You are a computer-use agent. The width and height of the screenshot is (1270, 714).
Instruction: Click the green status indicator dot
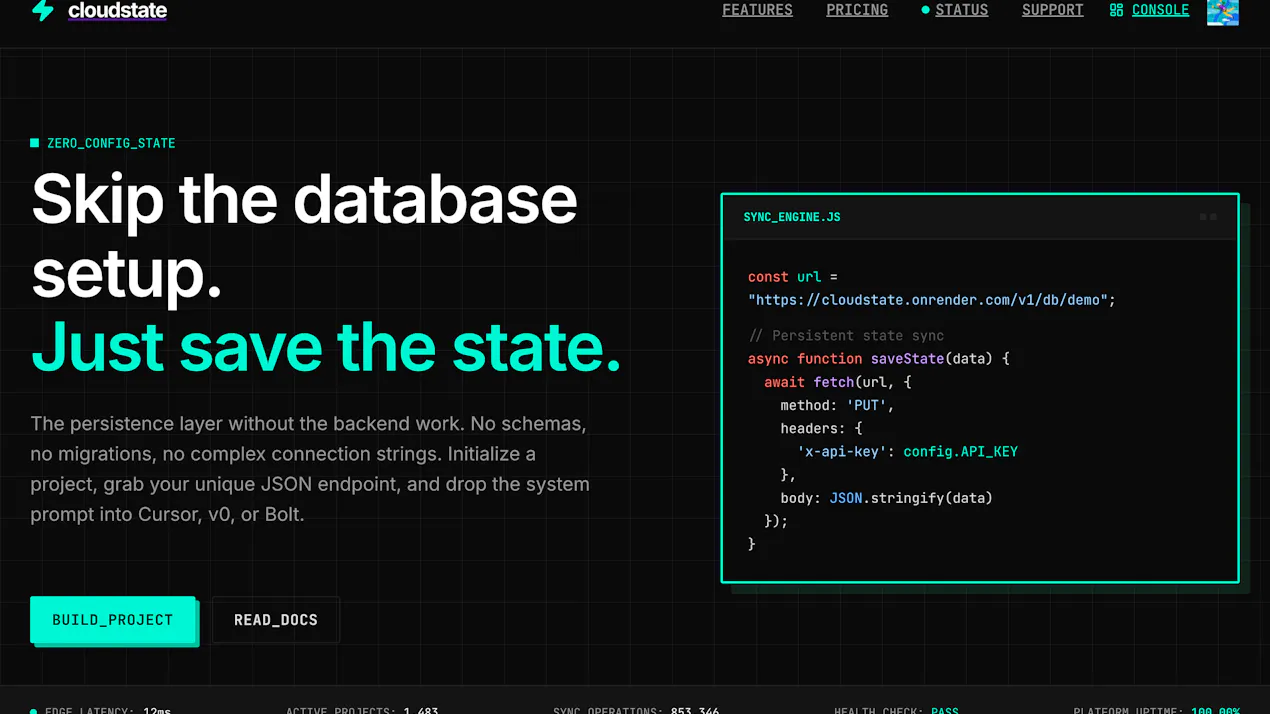(x=925, y=10)
